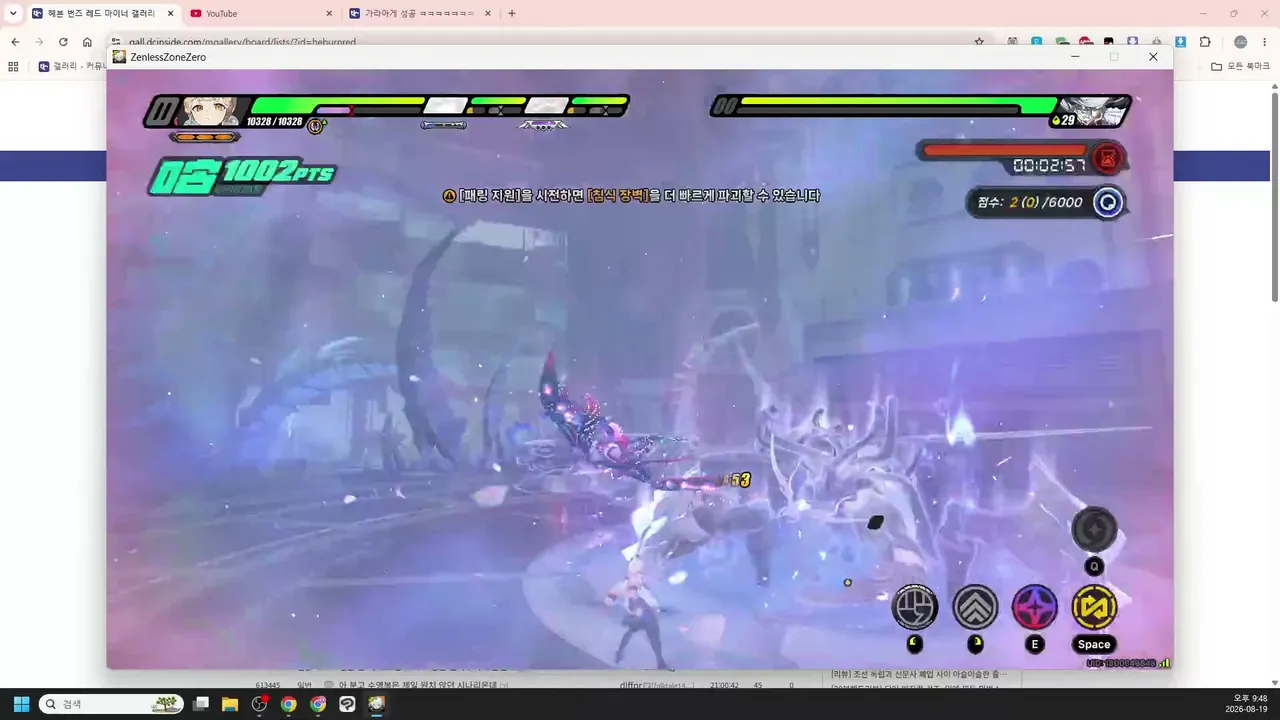Close the YouTube tab

click(x=329, y=13)
